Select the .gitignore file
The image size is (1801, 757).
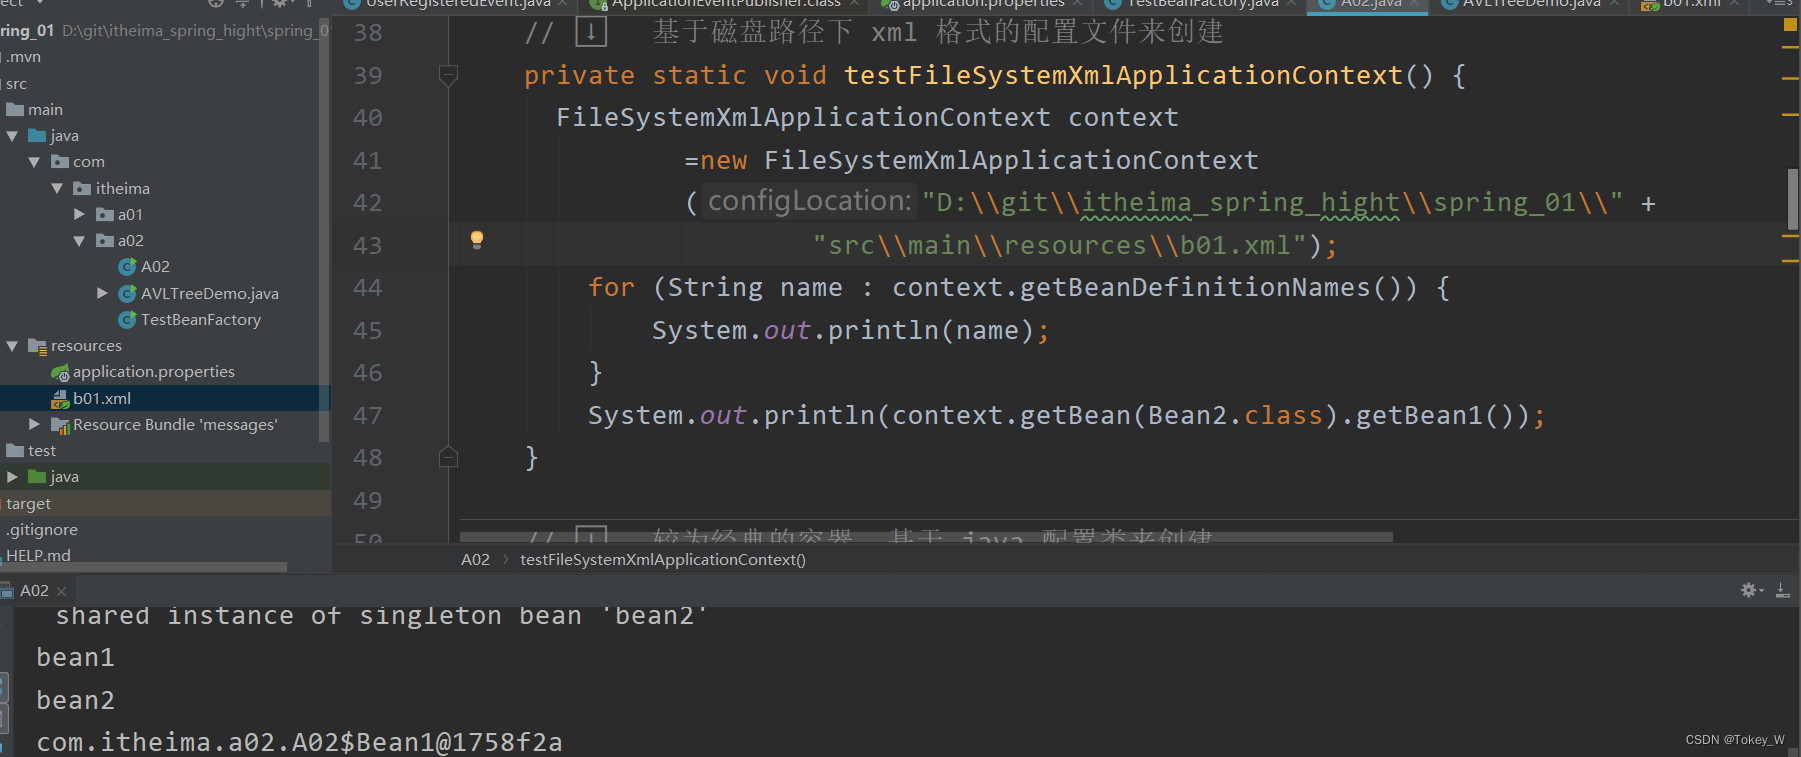coord(41,529)
